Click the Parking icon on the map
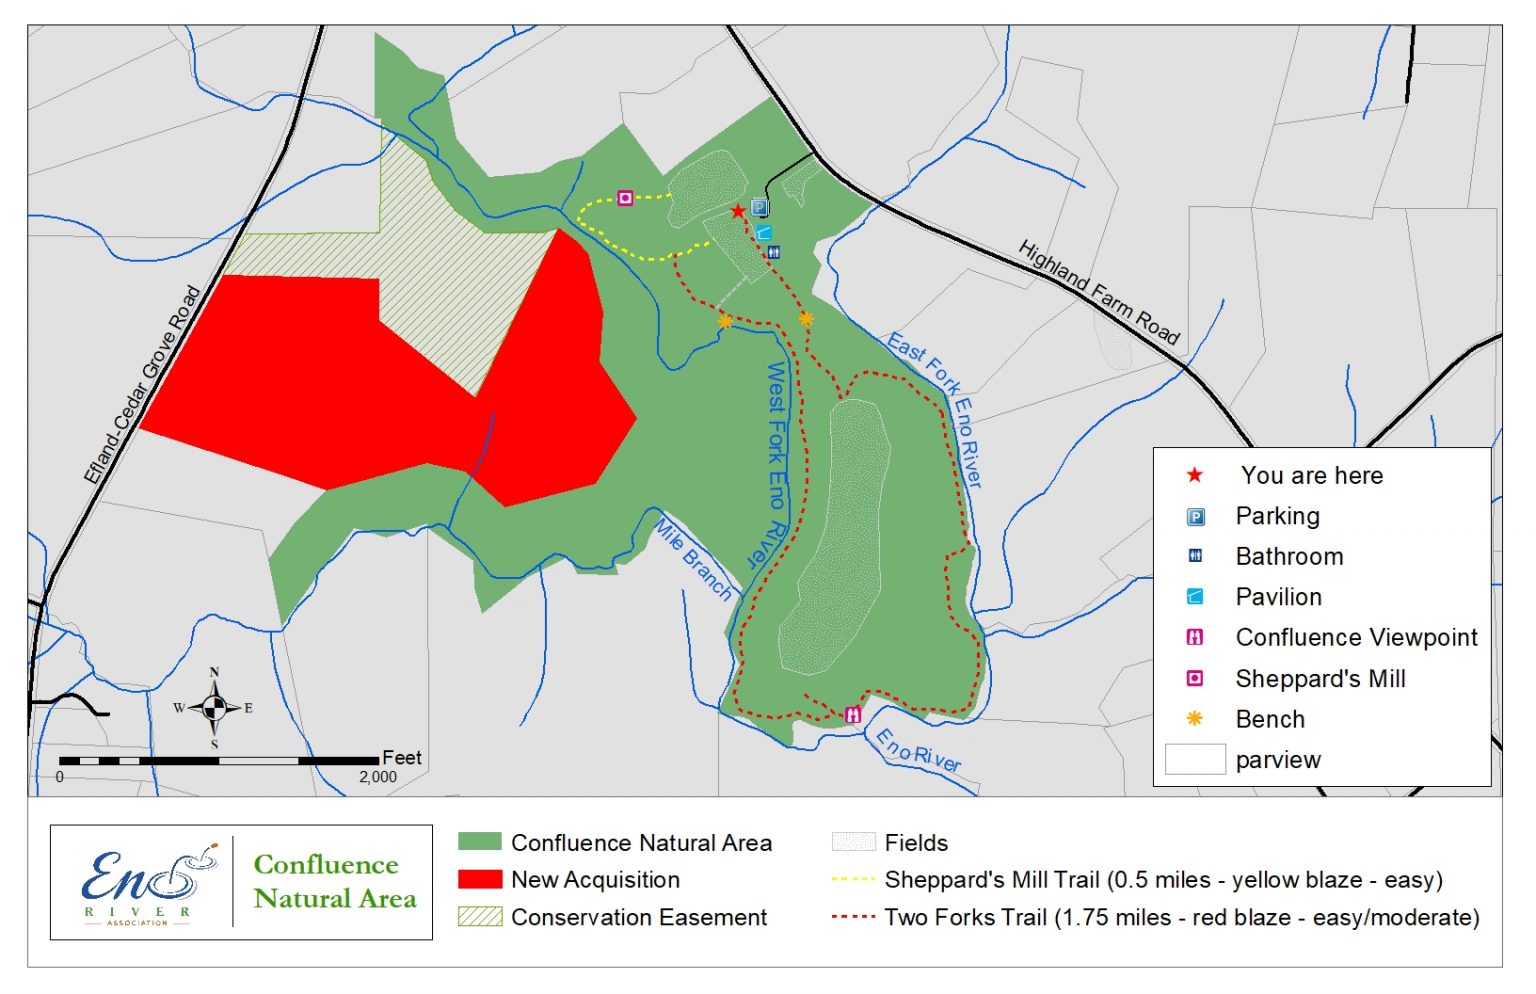 tap(759, 208)
